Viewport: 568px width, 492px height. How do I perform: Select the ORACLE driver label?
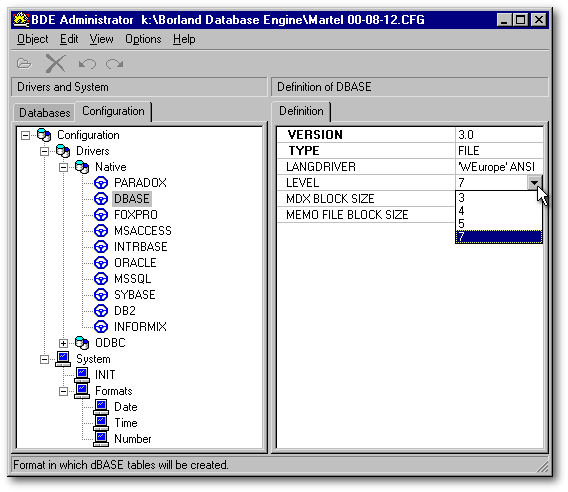[x=135, y=263]
